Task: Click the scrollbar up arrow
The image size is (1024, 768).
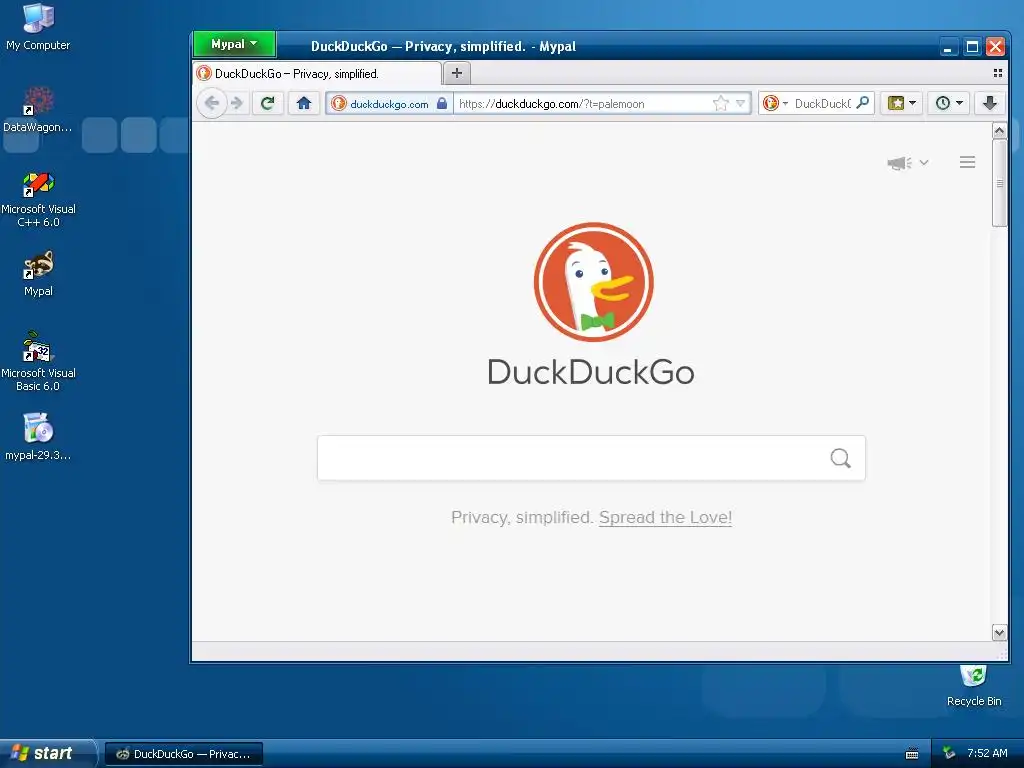Action: point(999,131)
